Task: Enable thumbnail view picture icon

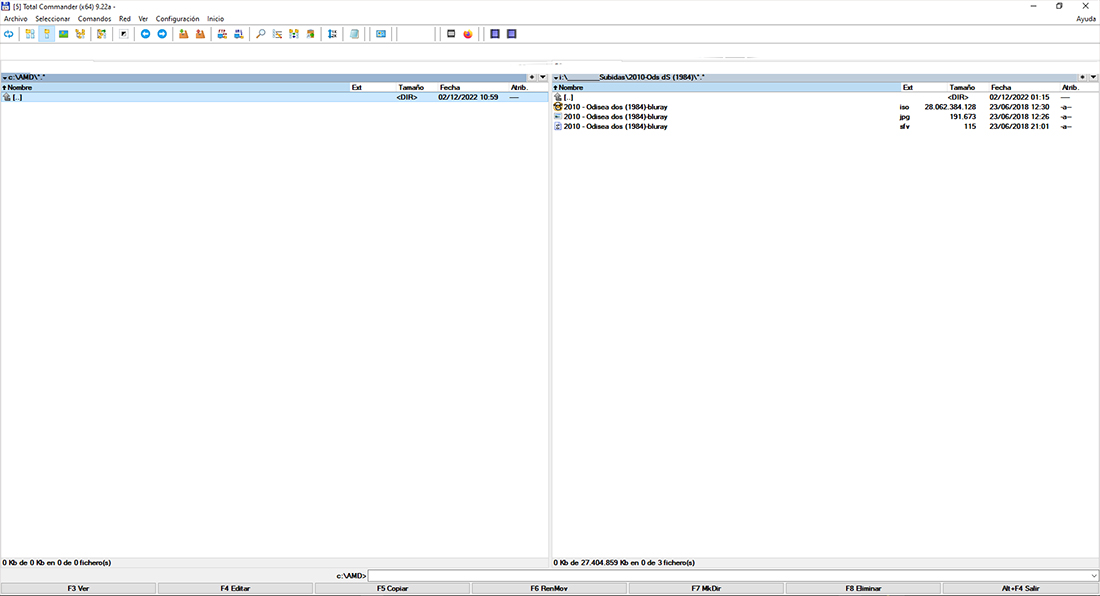Action: (x=64, y=34)
